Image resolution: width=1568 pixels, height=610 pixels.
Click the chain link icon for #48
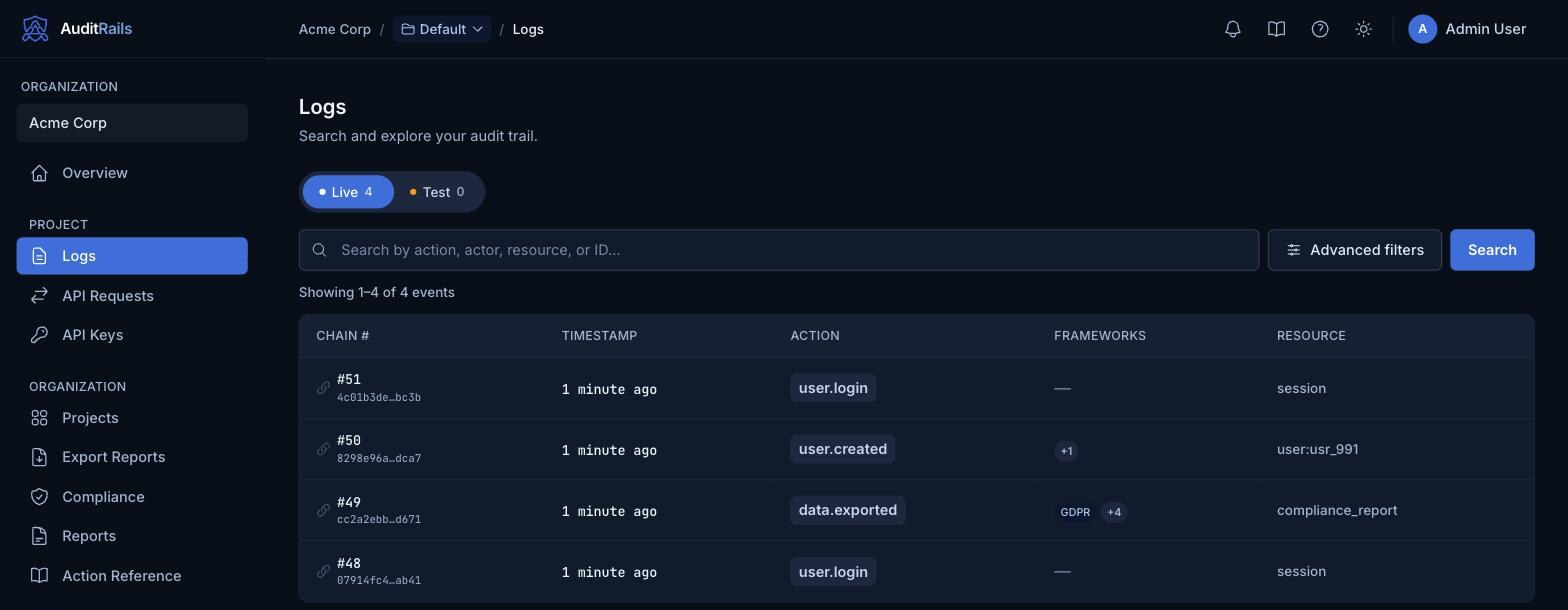pyautogui.click(x=323, y=571)
